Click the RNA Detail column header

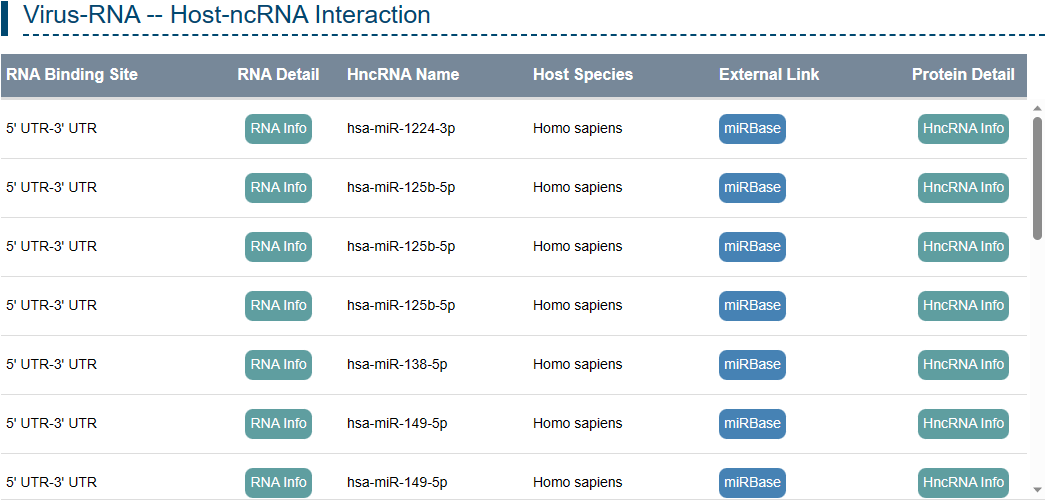pyautogui.click(x=278, y=75)
